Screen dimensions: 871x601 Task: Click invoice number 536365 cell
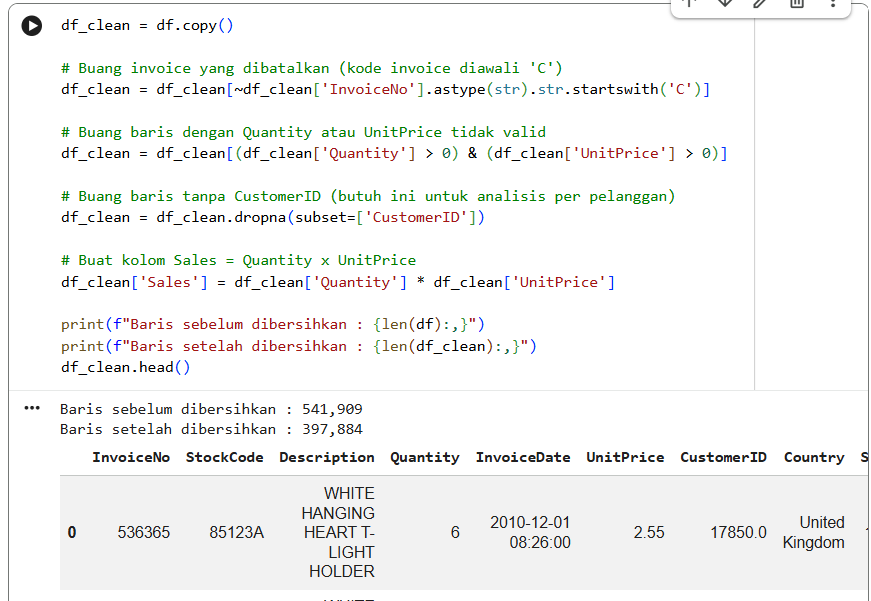(x=144, y=533)
